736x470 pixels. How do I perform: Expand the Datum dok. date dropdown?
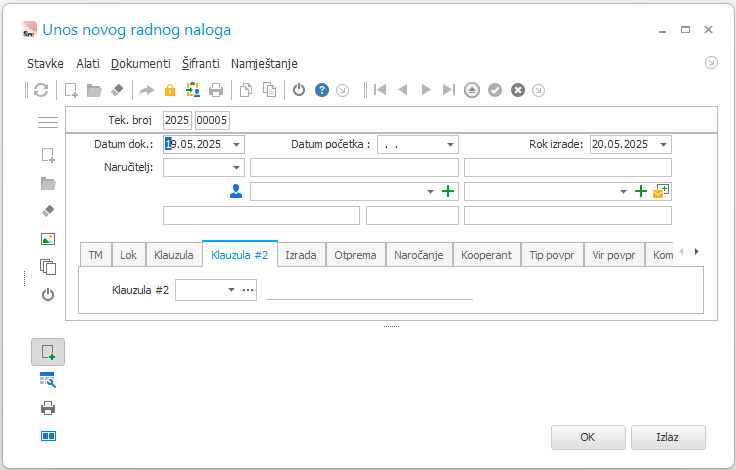click(x=237, y=145)
